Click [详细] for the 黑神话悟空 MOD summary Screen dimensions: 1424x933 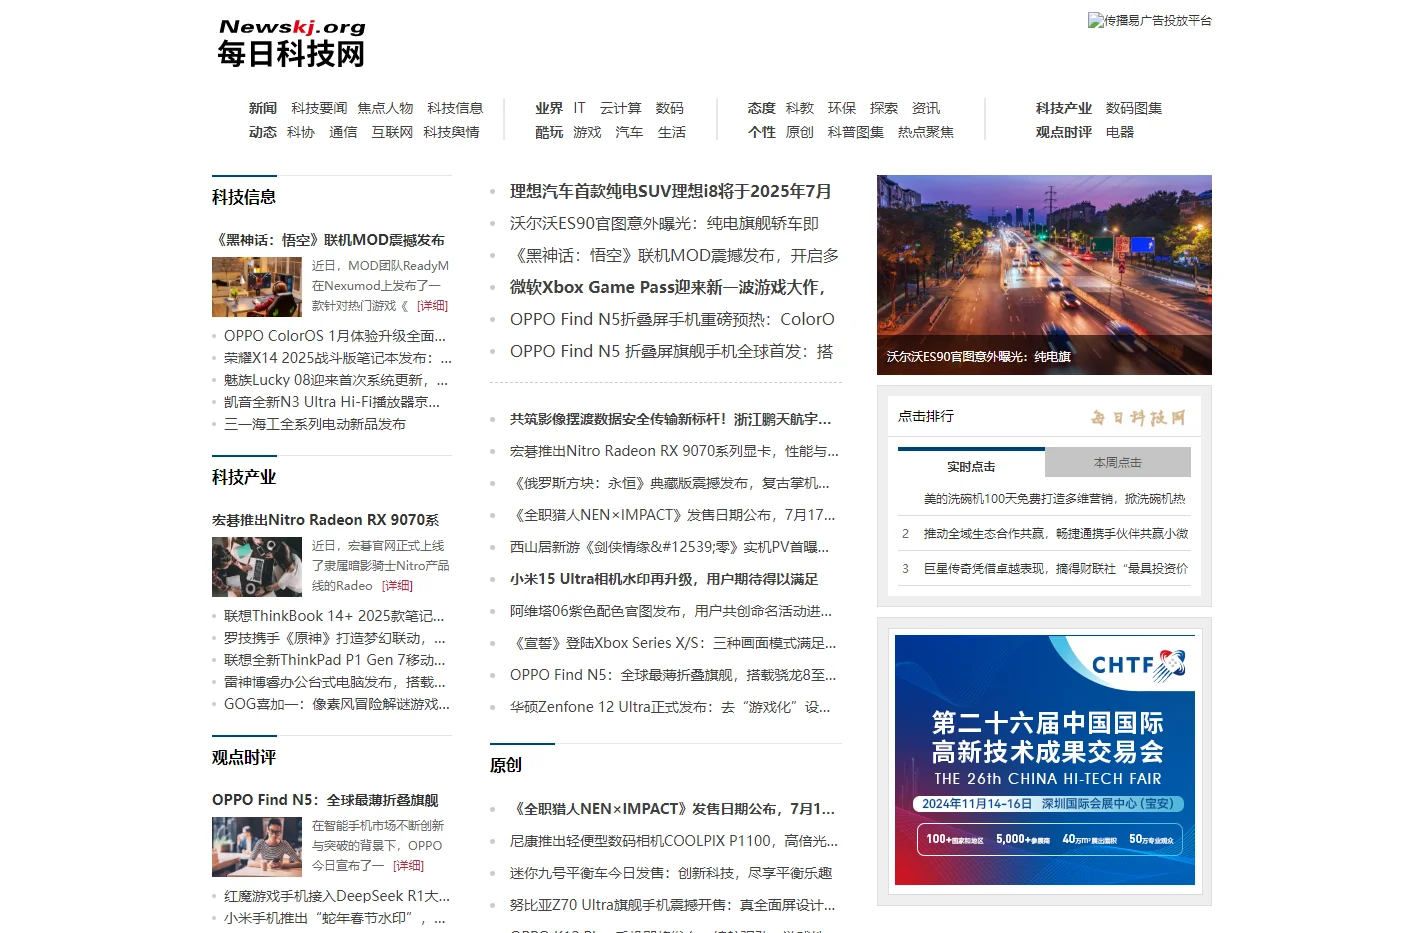[432, 306]
